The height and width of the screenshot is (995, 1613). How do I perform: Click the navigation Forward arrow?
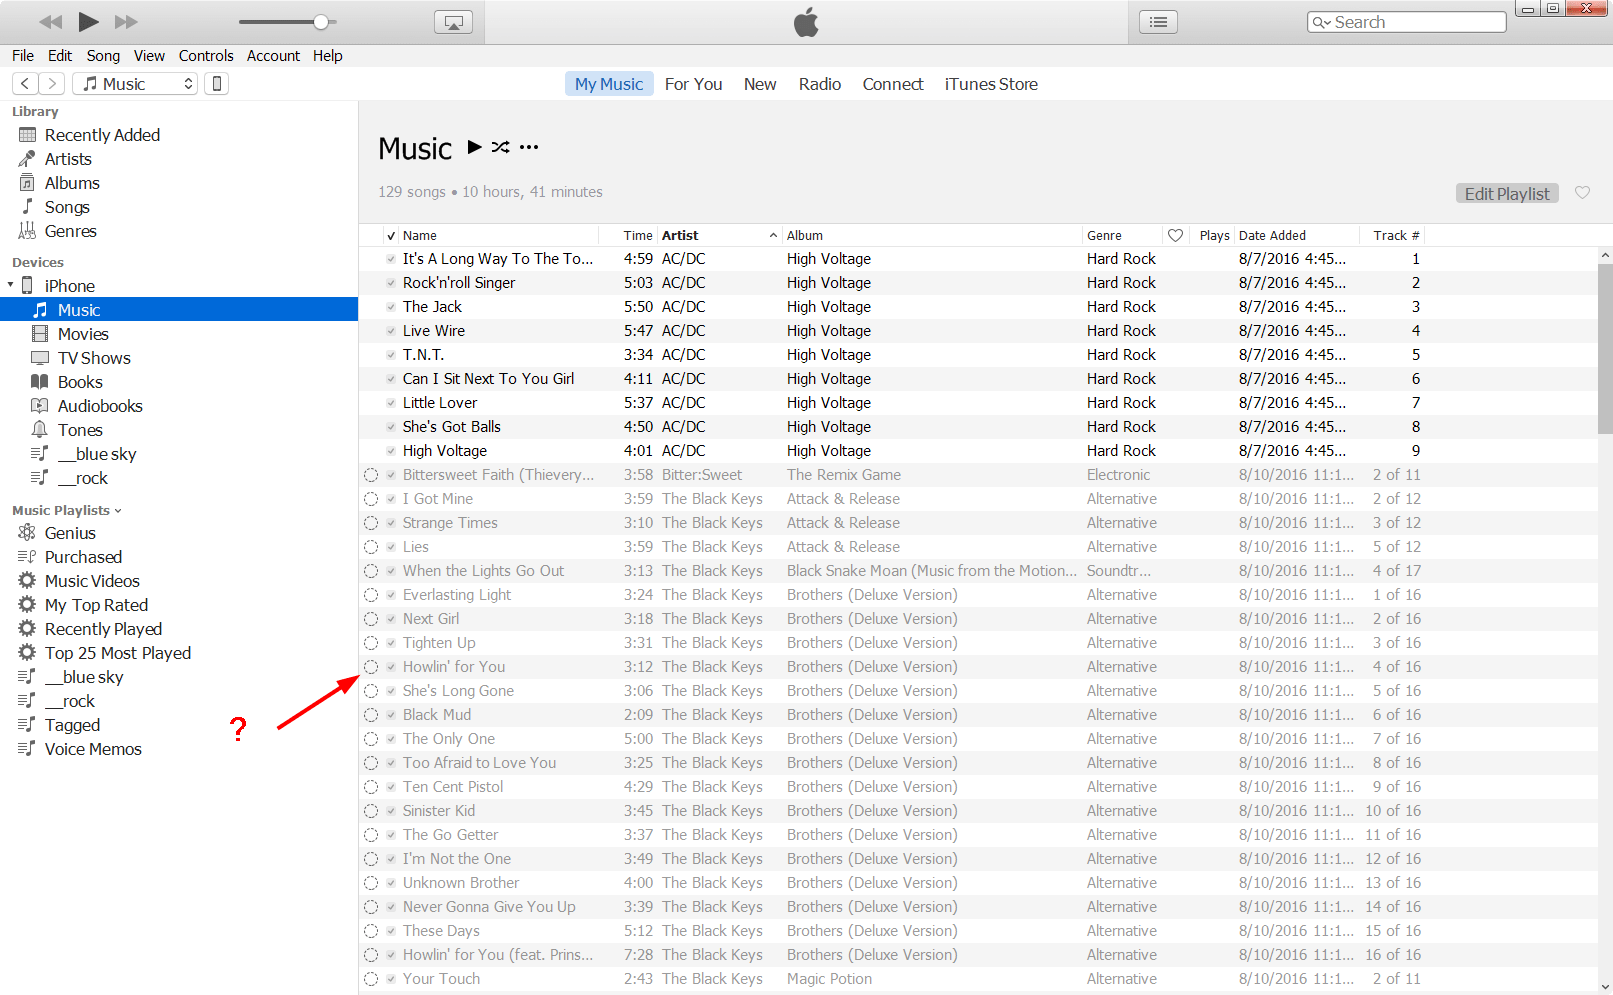click(x=52, y=84)
